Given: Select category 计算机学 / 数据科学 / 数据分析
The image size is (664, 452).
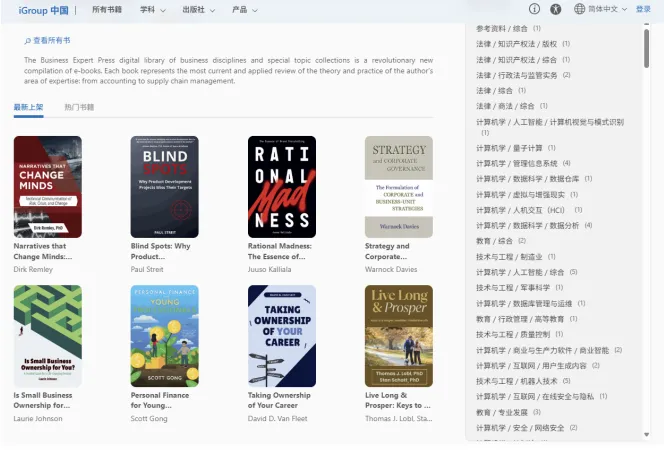Looking at the screenshot, I should (x=534, y=225).
